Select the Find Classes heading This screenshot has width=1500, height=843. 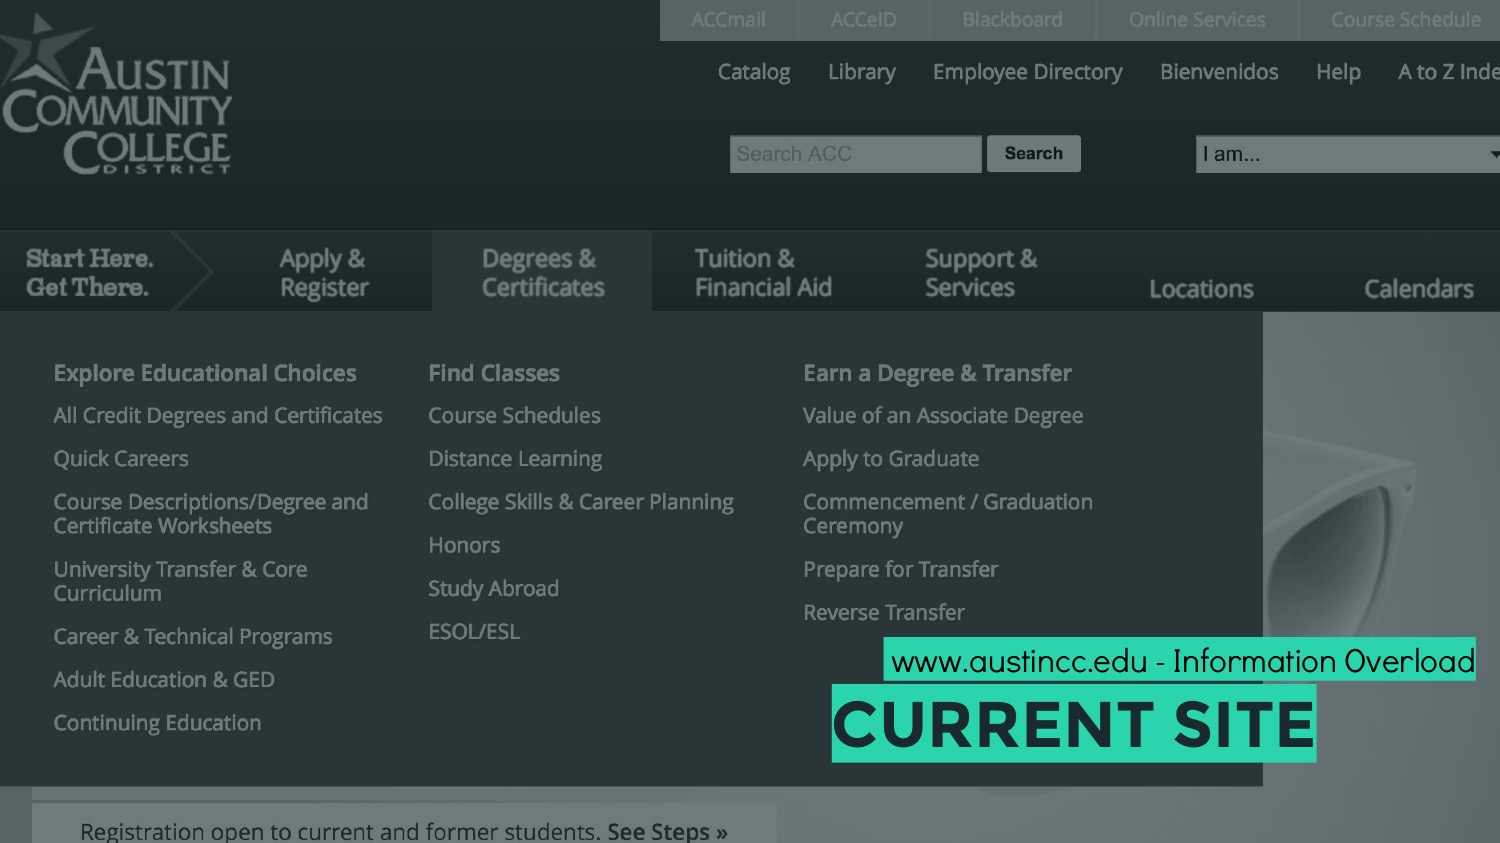[494, 373]
